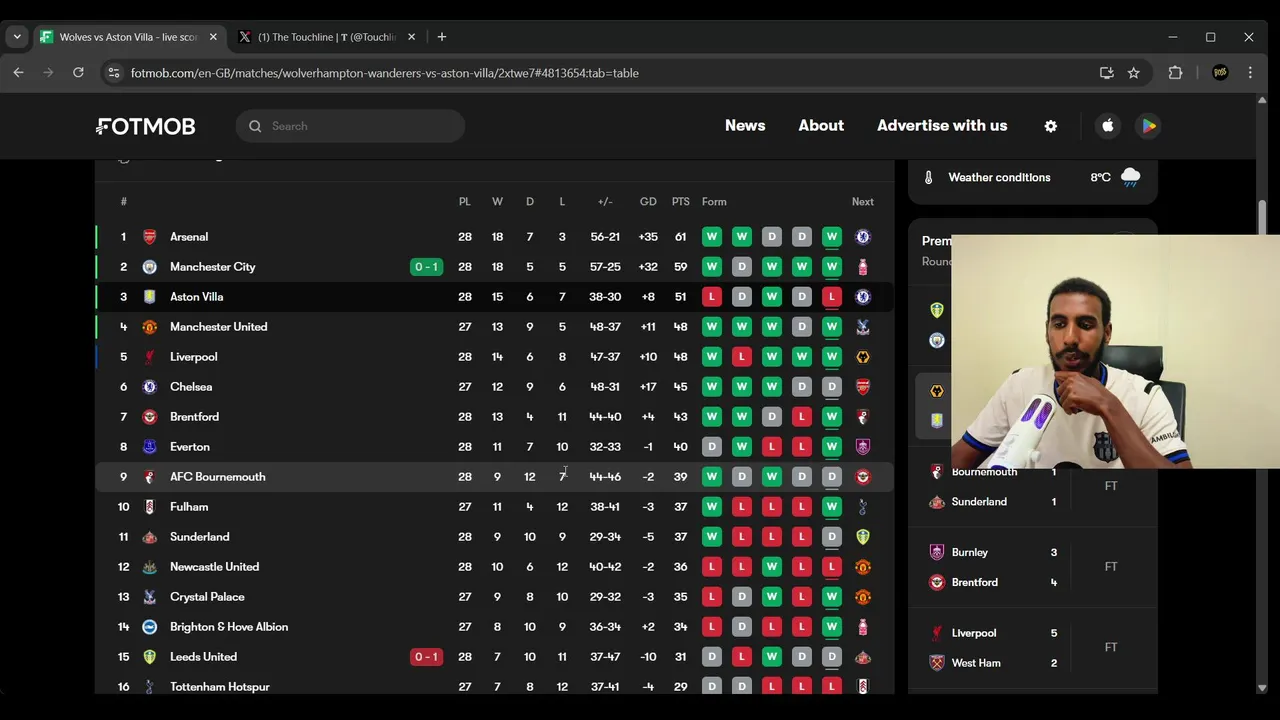The image size is (1280, 720).
Task: Click the install app icon in address bar
Action: [1106, 73]
